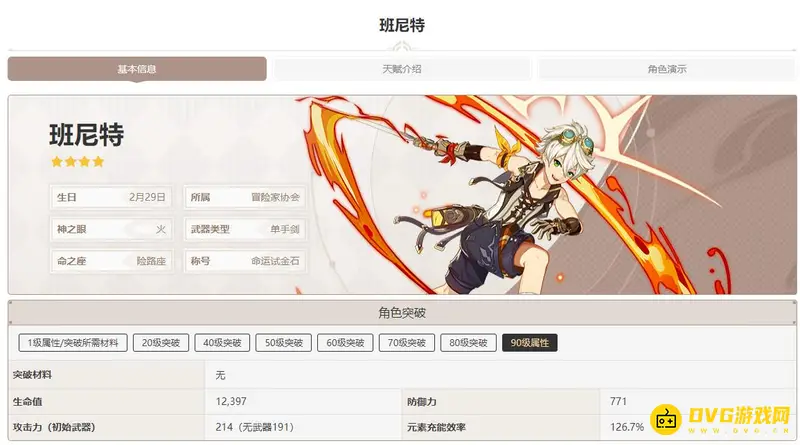Click the ornament emblem below the page title
This screenshot has width=800, height=445.
(x=402, y=47)
